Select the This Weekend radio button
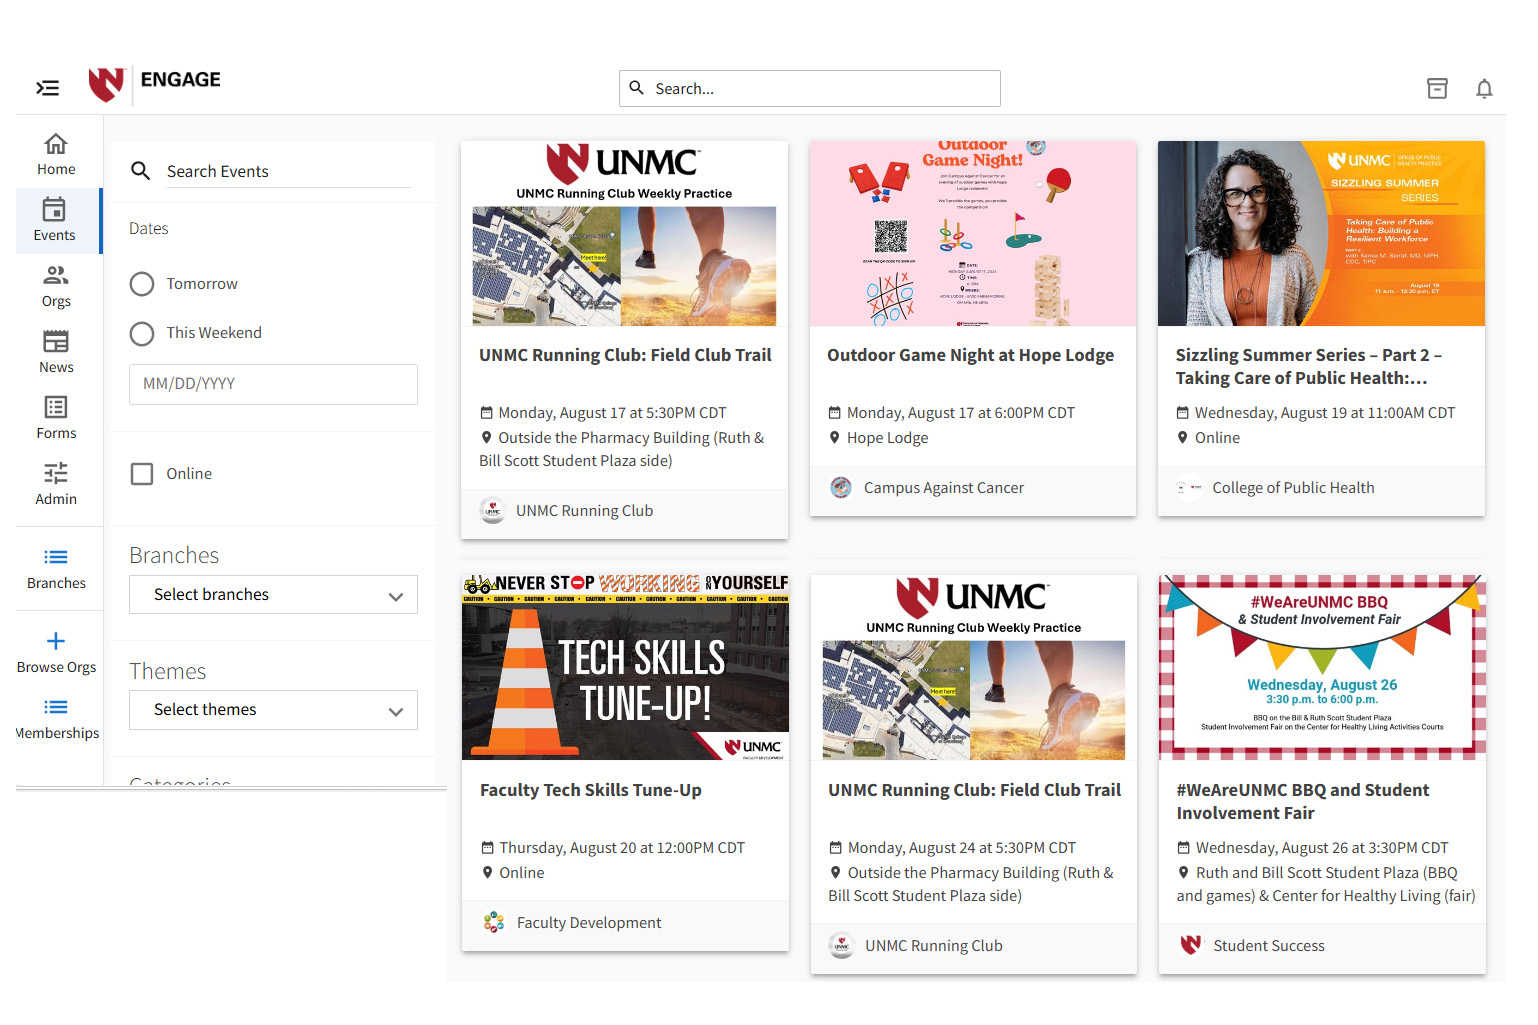This screenshot has height=1025, width=1538. click(x=142, y=333)
